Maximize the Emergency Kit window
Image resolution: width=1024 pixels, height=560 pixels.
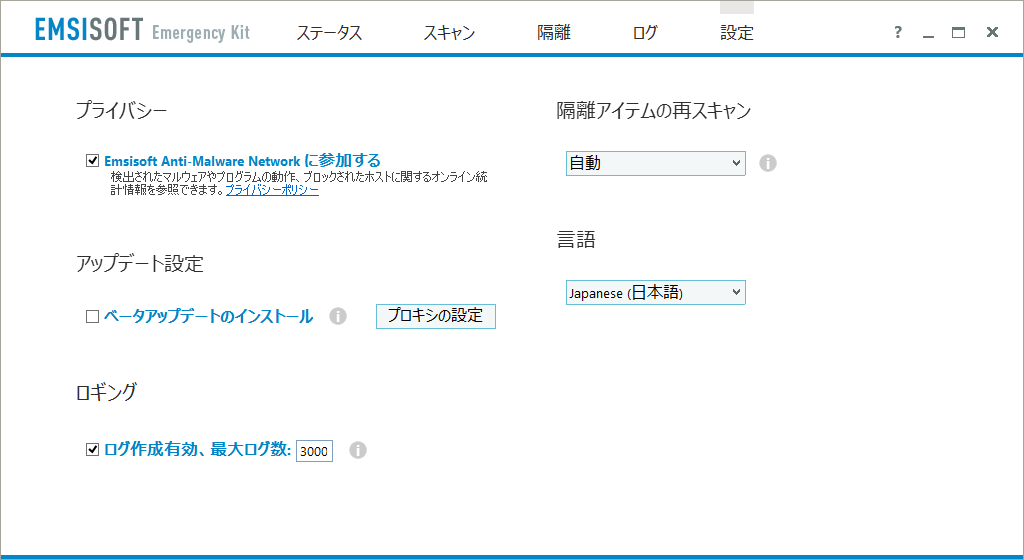(958, 32)
